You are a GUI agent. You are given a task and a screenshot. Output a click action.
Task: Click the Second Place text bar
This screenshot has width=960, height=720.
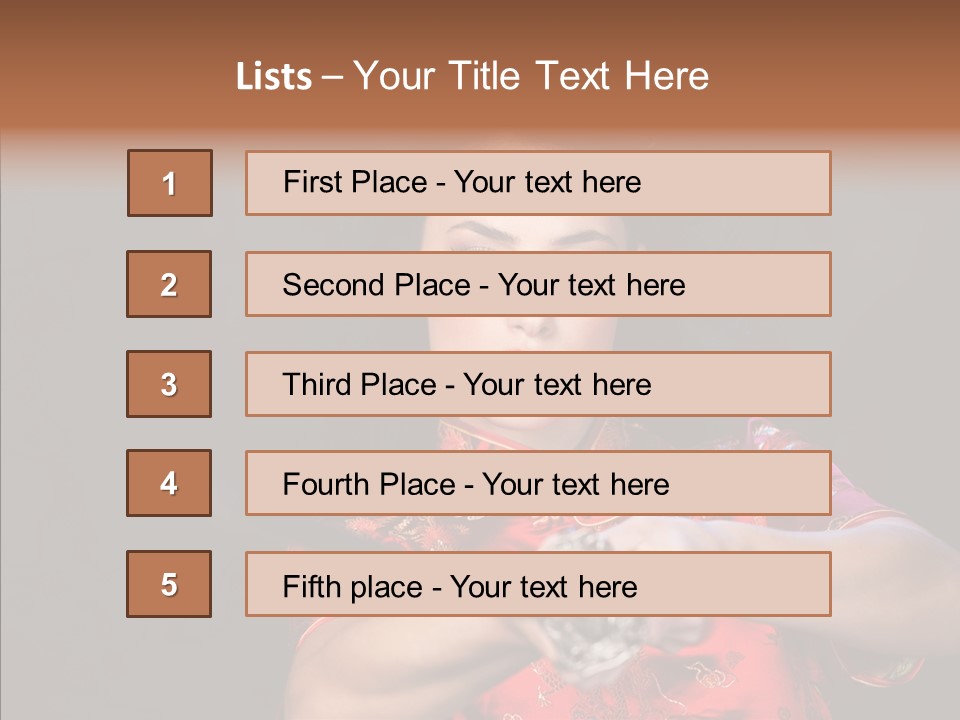[538, 284]
